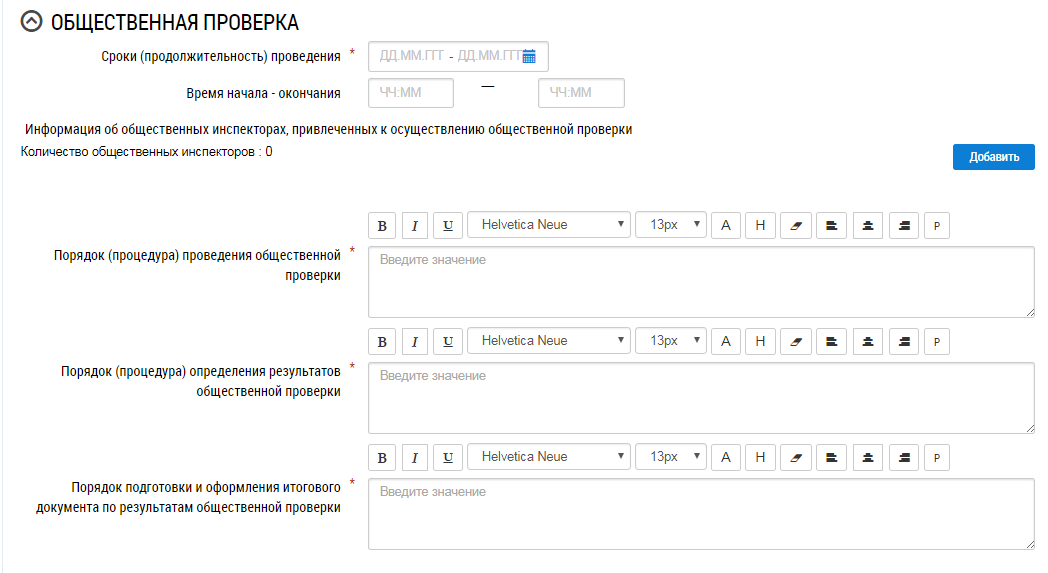Center align text in определения результатов toolbar
1048x573 pixels.
pyautogui.click(x=867, y=341)
